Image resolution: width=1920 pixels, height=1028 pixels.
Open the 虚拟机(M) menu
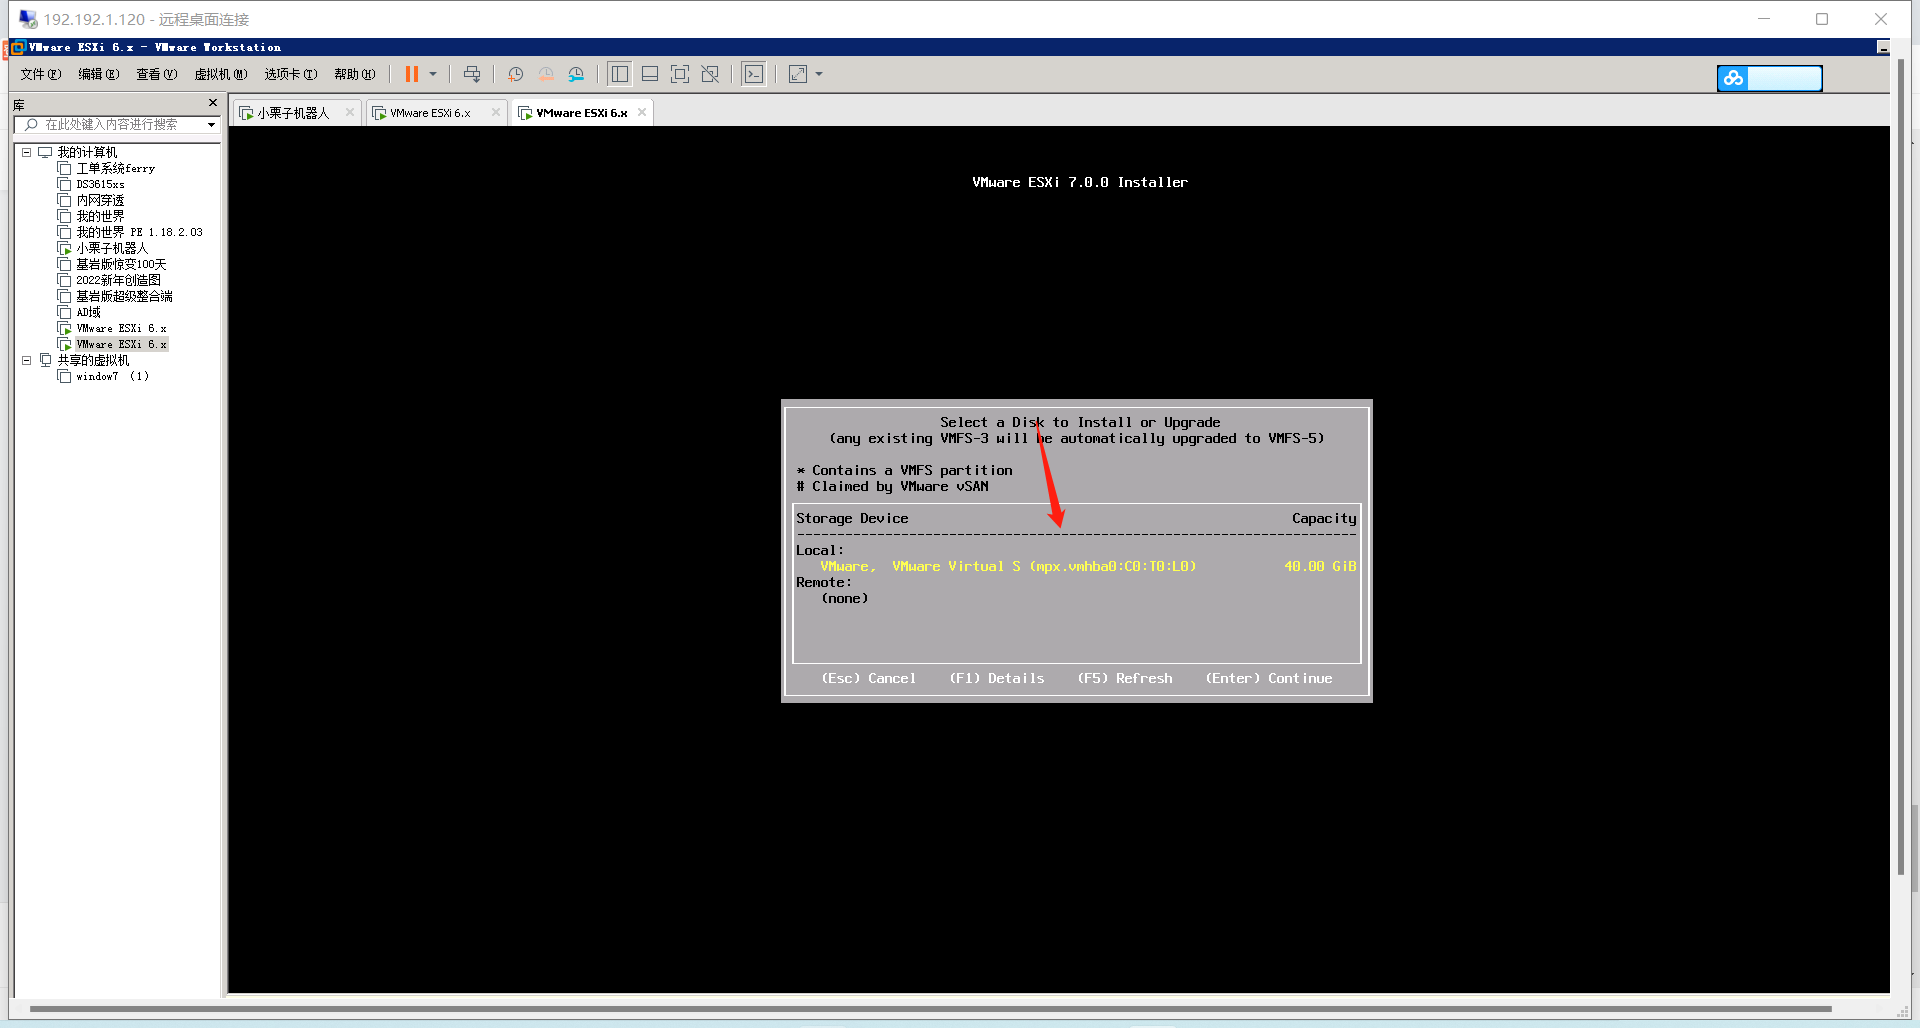221,74
